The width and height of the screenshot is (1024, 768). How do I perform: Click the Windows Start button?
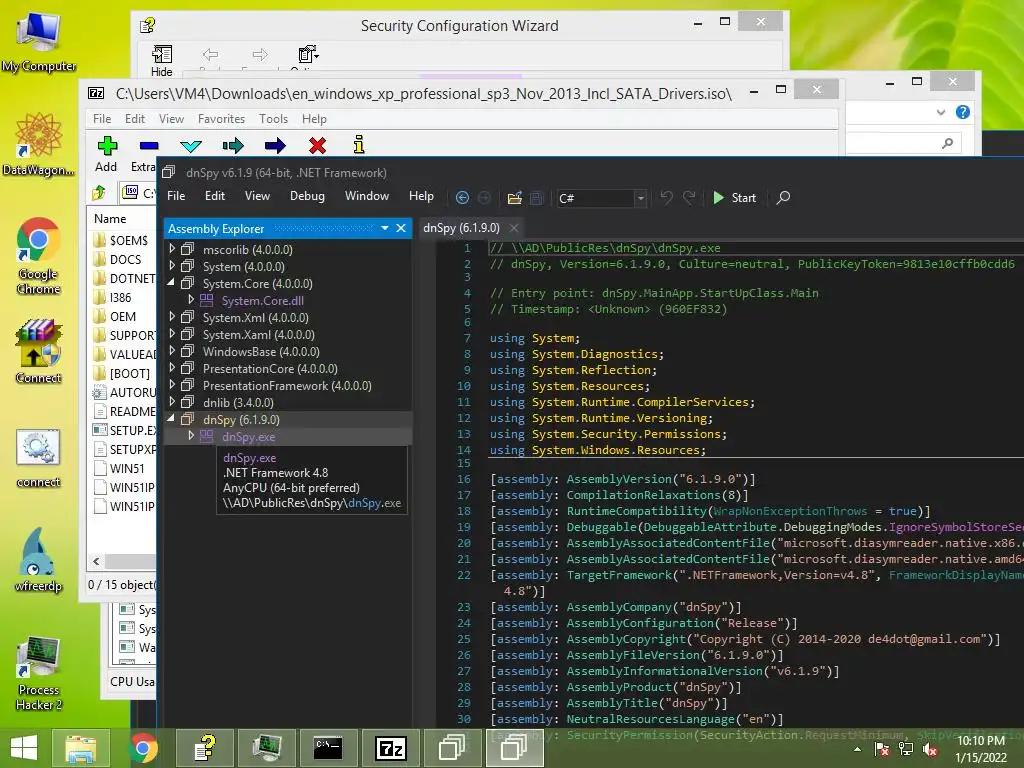(24, 748)
